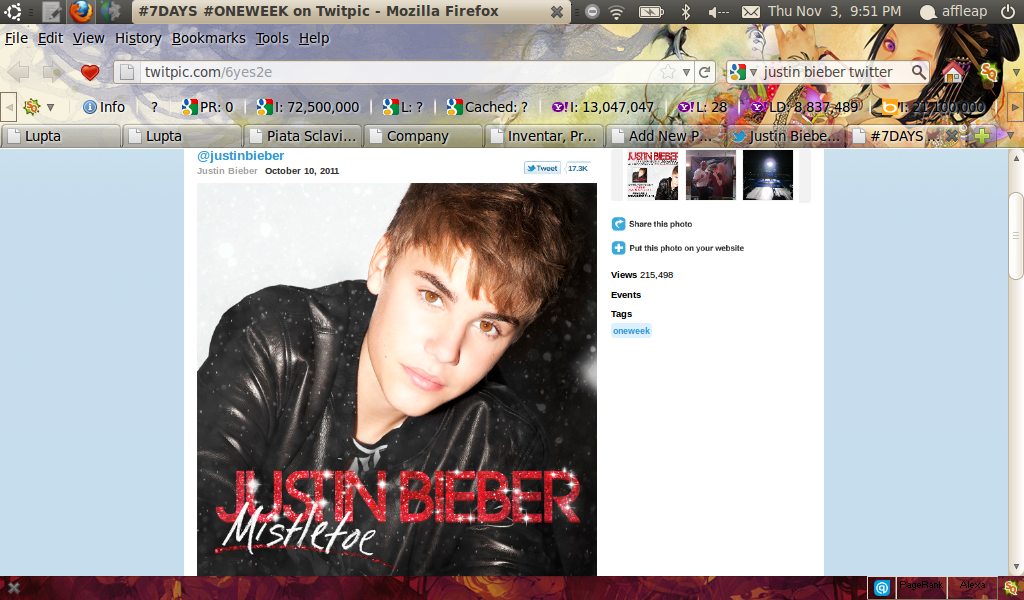
Task: Open the File menu
Action: click(x=16, y=39)
